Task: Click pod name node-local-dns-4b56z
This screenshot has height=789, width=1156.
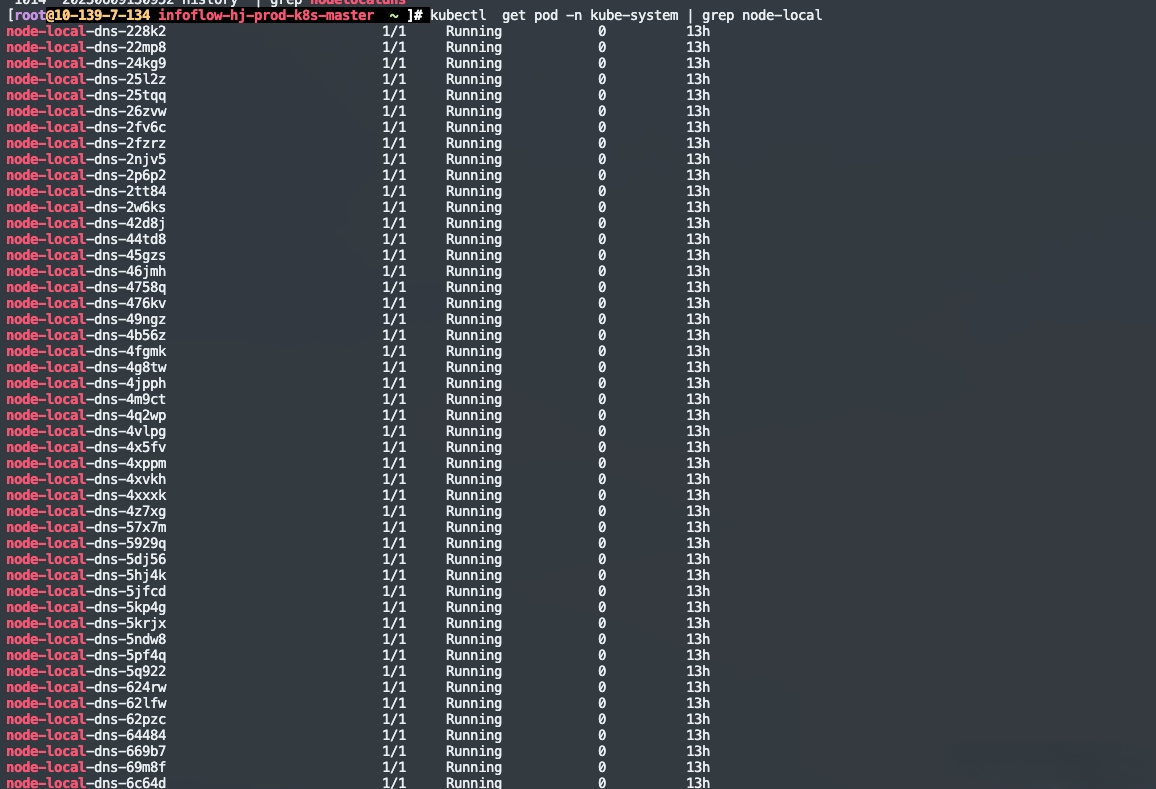Action: pyautogui.click(x=86, y=336)
